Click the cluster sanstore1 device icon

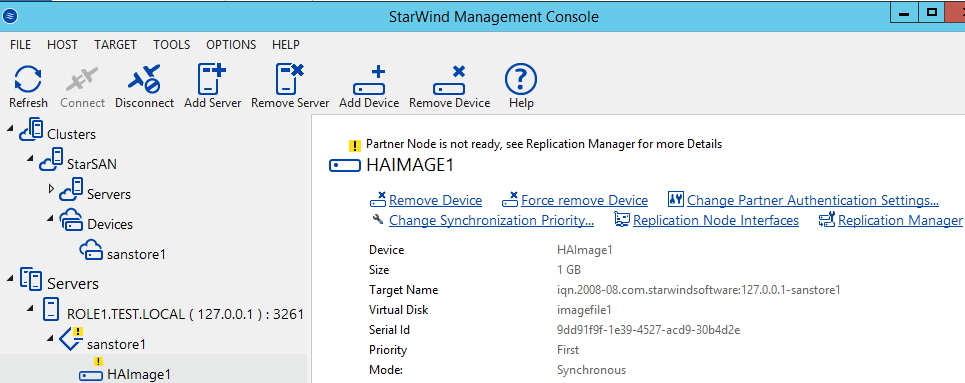click(91, 251)
